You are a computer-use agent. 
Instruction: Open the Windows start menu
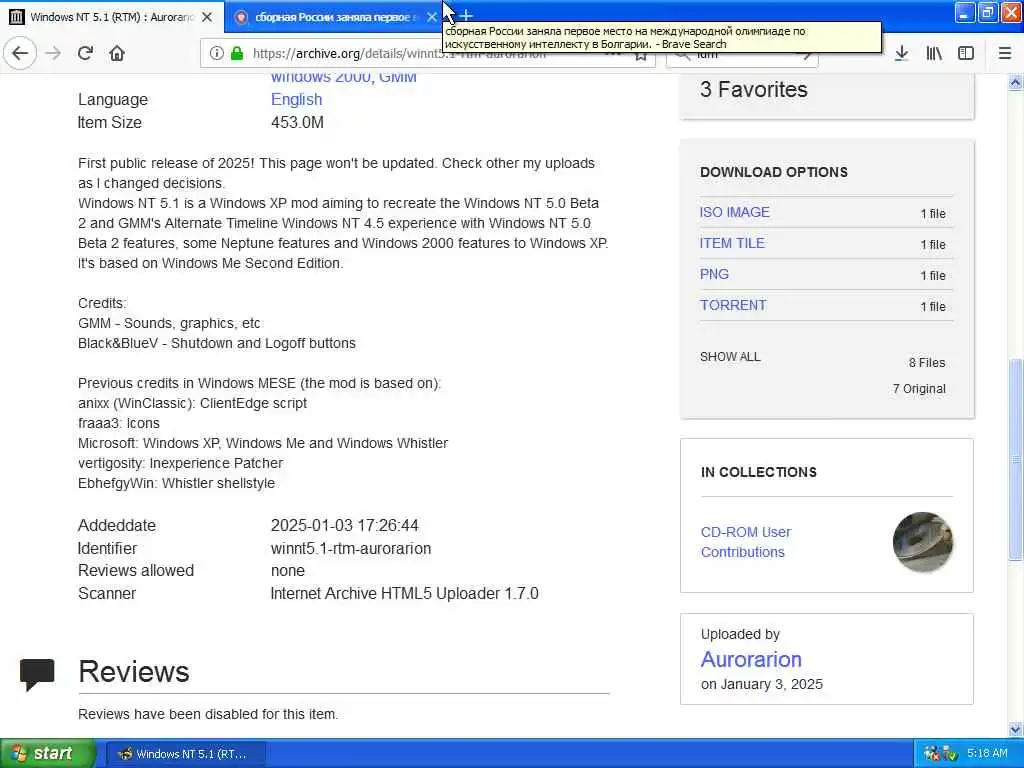click(48, 754)
